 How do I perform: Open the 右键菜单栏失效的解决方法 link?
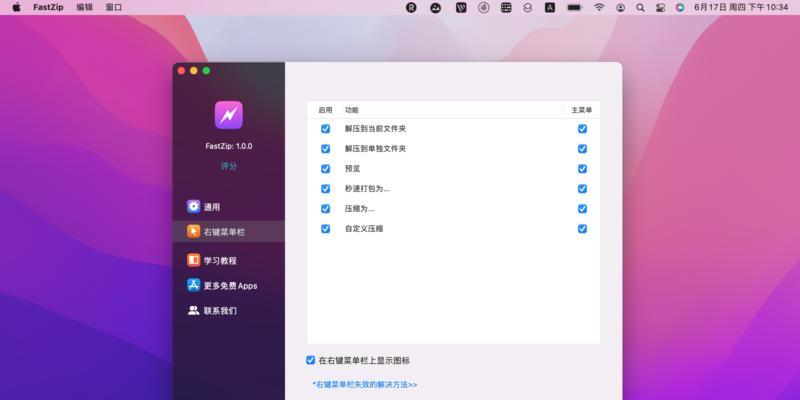click(x=365, y=384)
